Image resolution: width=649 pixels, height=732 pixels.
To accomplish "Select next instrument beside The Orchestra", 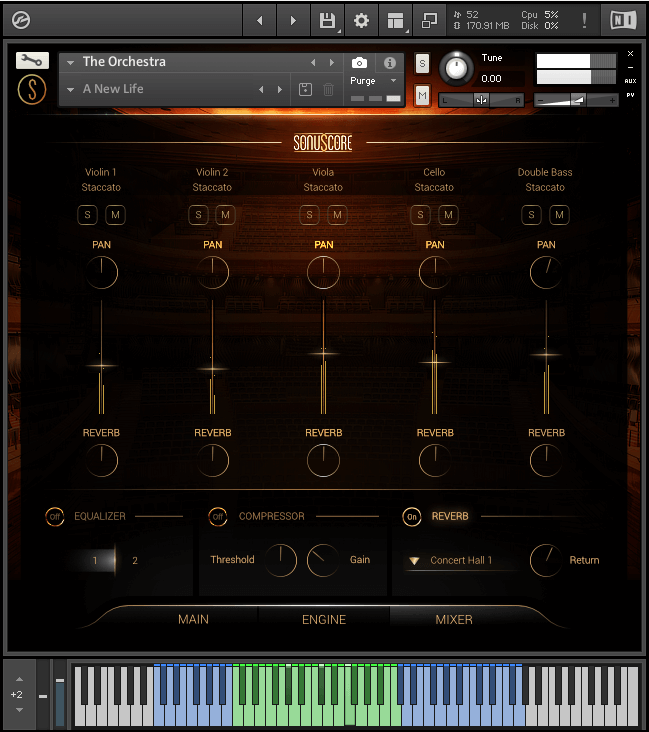I will point(332,63).
